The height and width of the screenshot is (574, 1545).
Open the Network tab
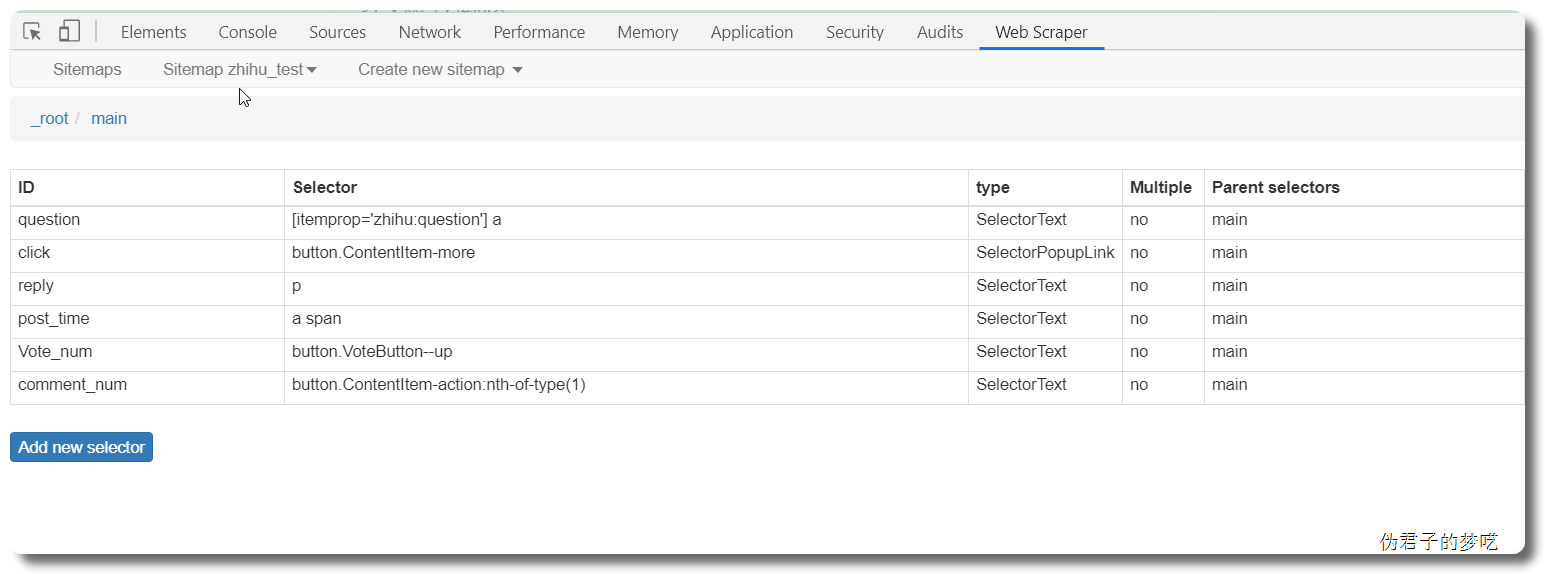tap(429, 32)
